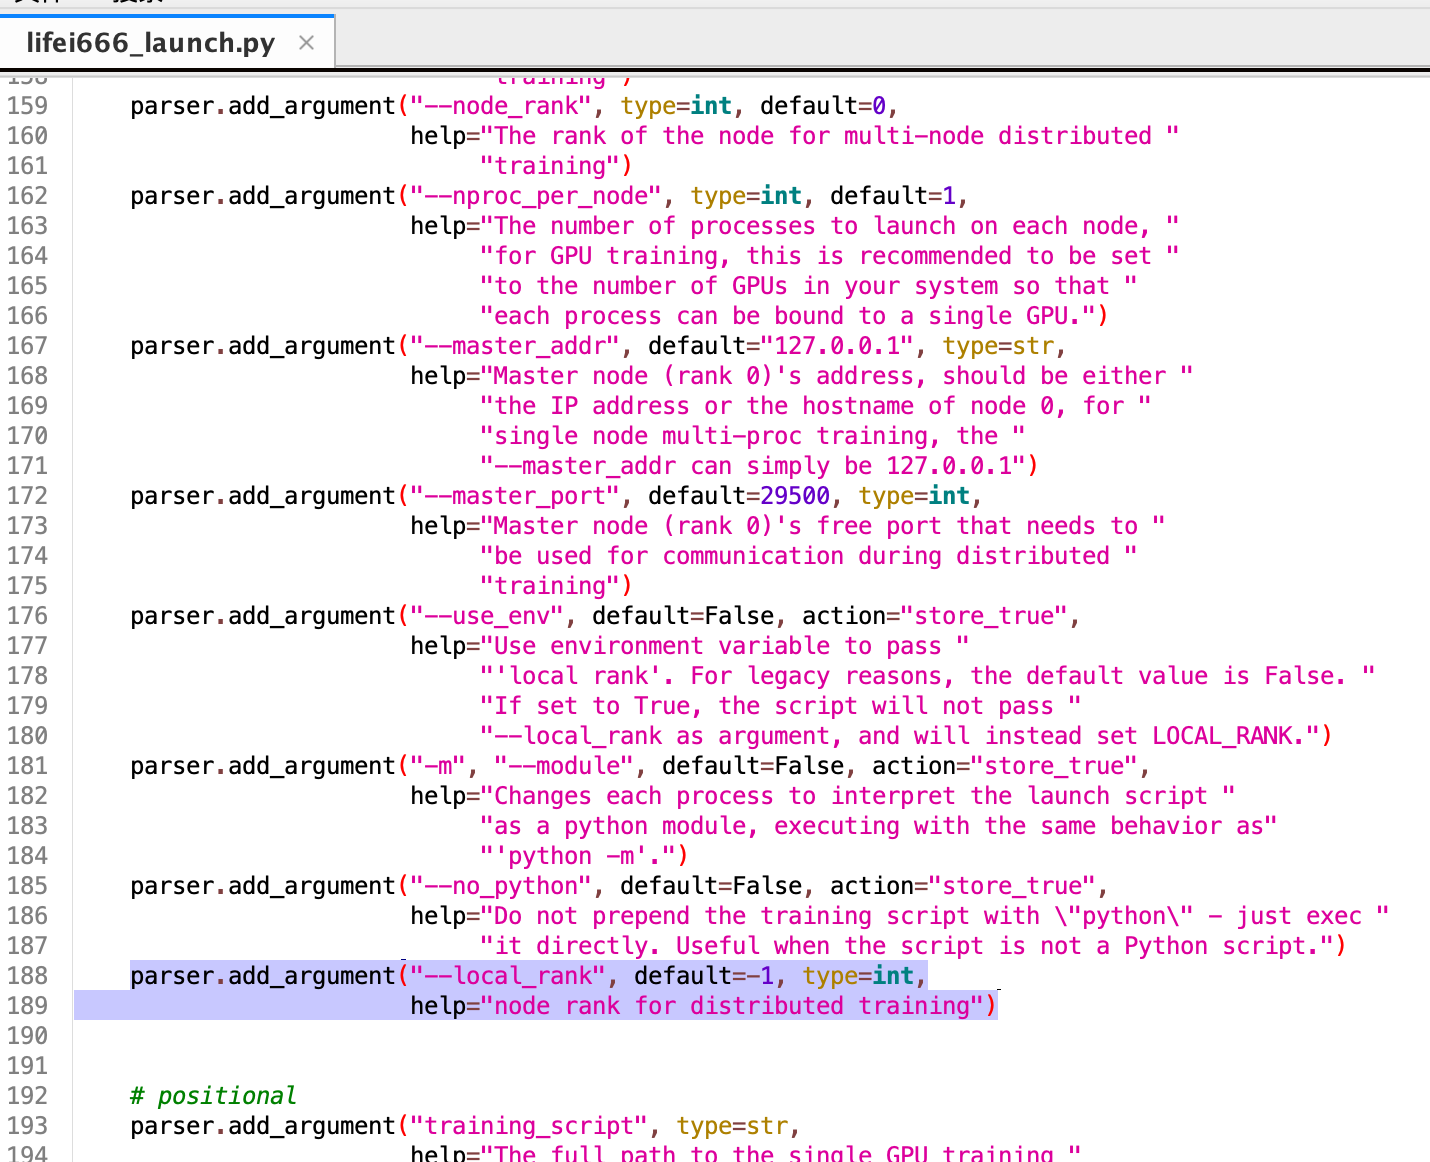
Task: Click the "--use_env" string
Action: (x=487, y=616)
